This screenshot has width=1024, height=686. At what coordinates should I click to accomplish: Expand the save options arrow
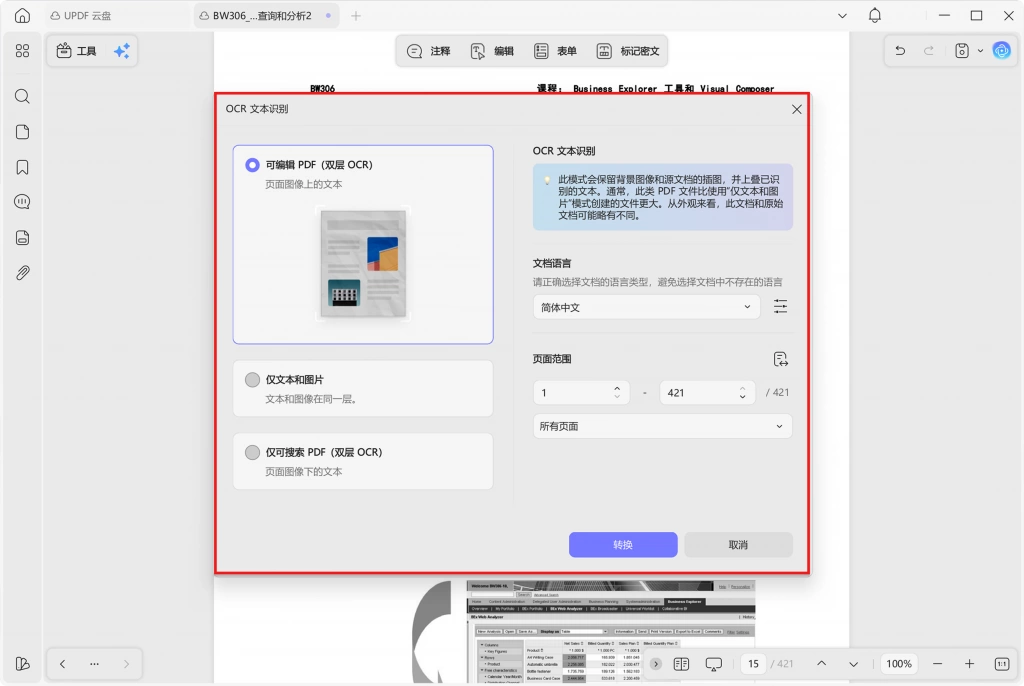[980, 50]
